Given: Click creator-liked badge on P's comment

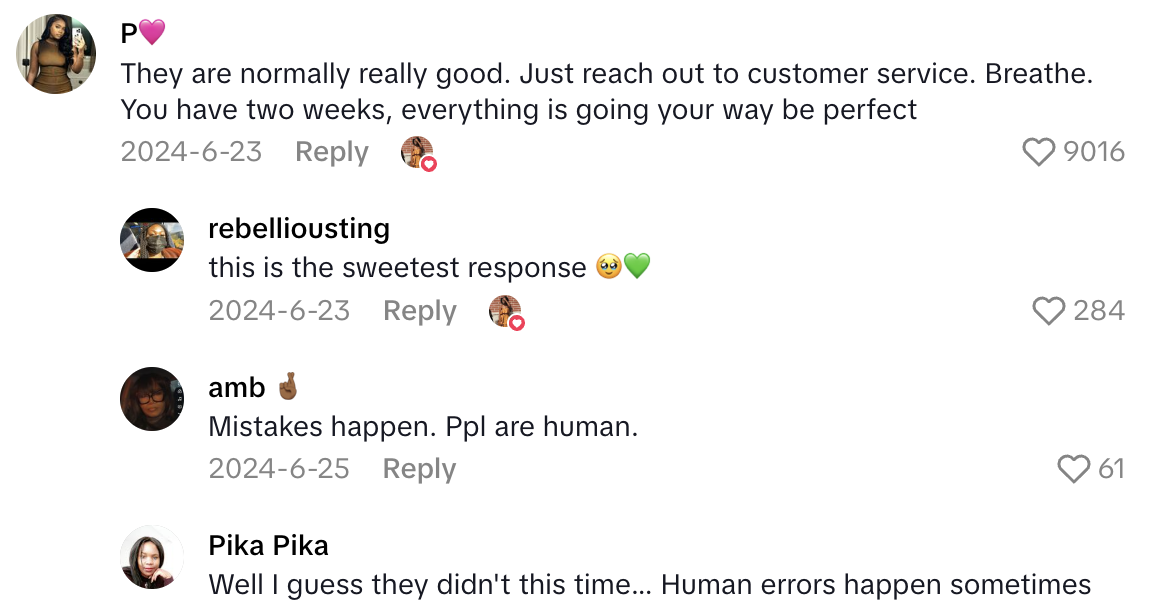Looking at the screenshot, I should [x=418, y=153].
